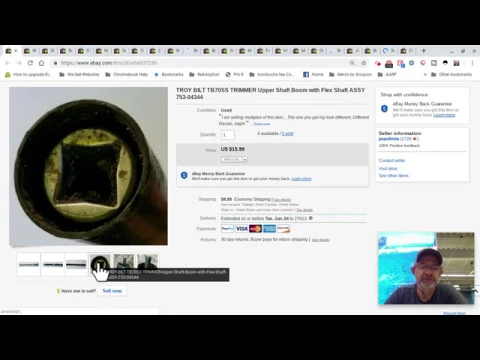Bookmark this page with the star icon
The height and width of the screenshot is (360, 480).
pos(364,63)
